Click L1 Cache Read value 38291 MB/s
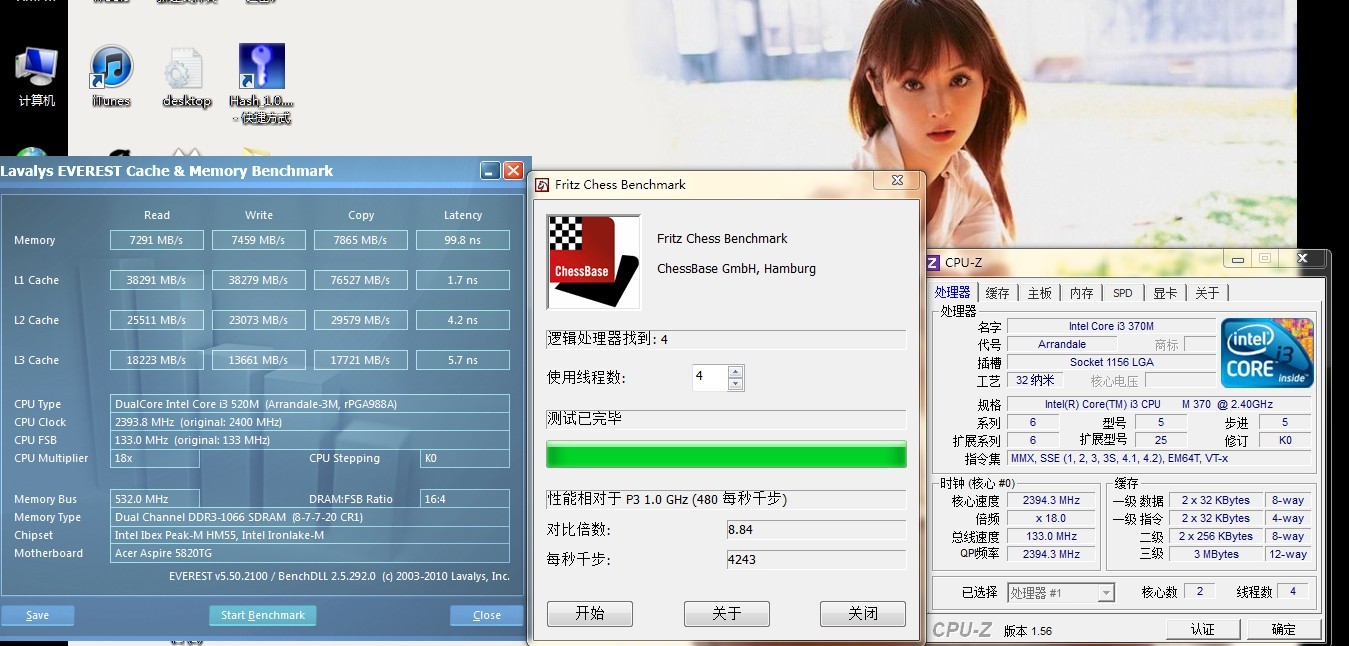The image size is (1349, 646). [157, 280]
